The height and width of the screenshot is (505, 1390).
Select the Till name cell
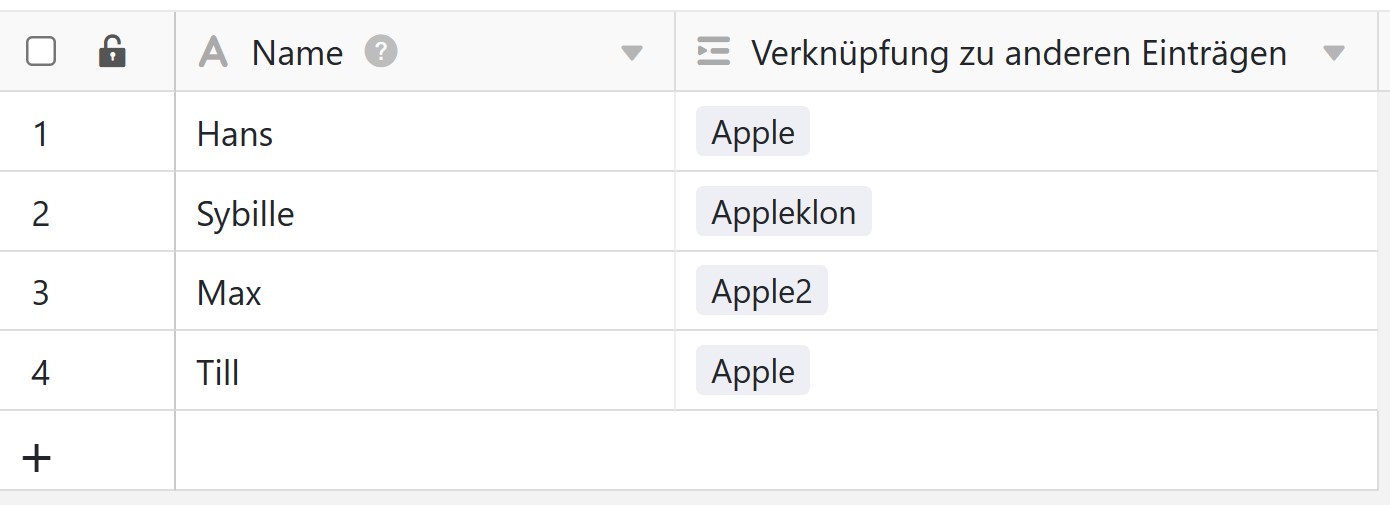tap(425, 371)
